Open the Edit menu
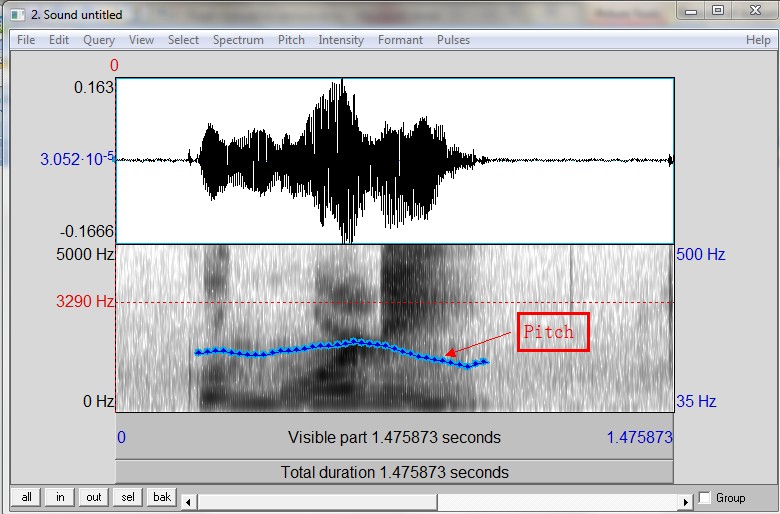The height and width of the screenshot is (514, 780). click(59, 40)
